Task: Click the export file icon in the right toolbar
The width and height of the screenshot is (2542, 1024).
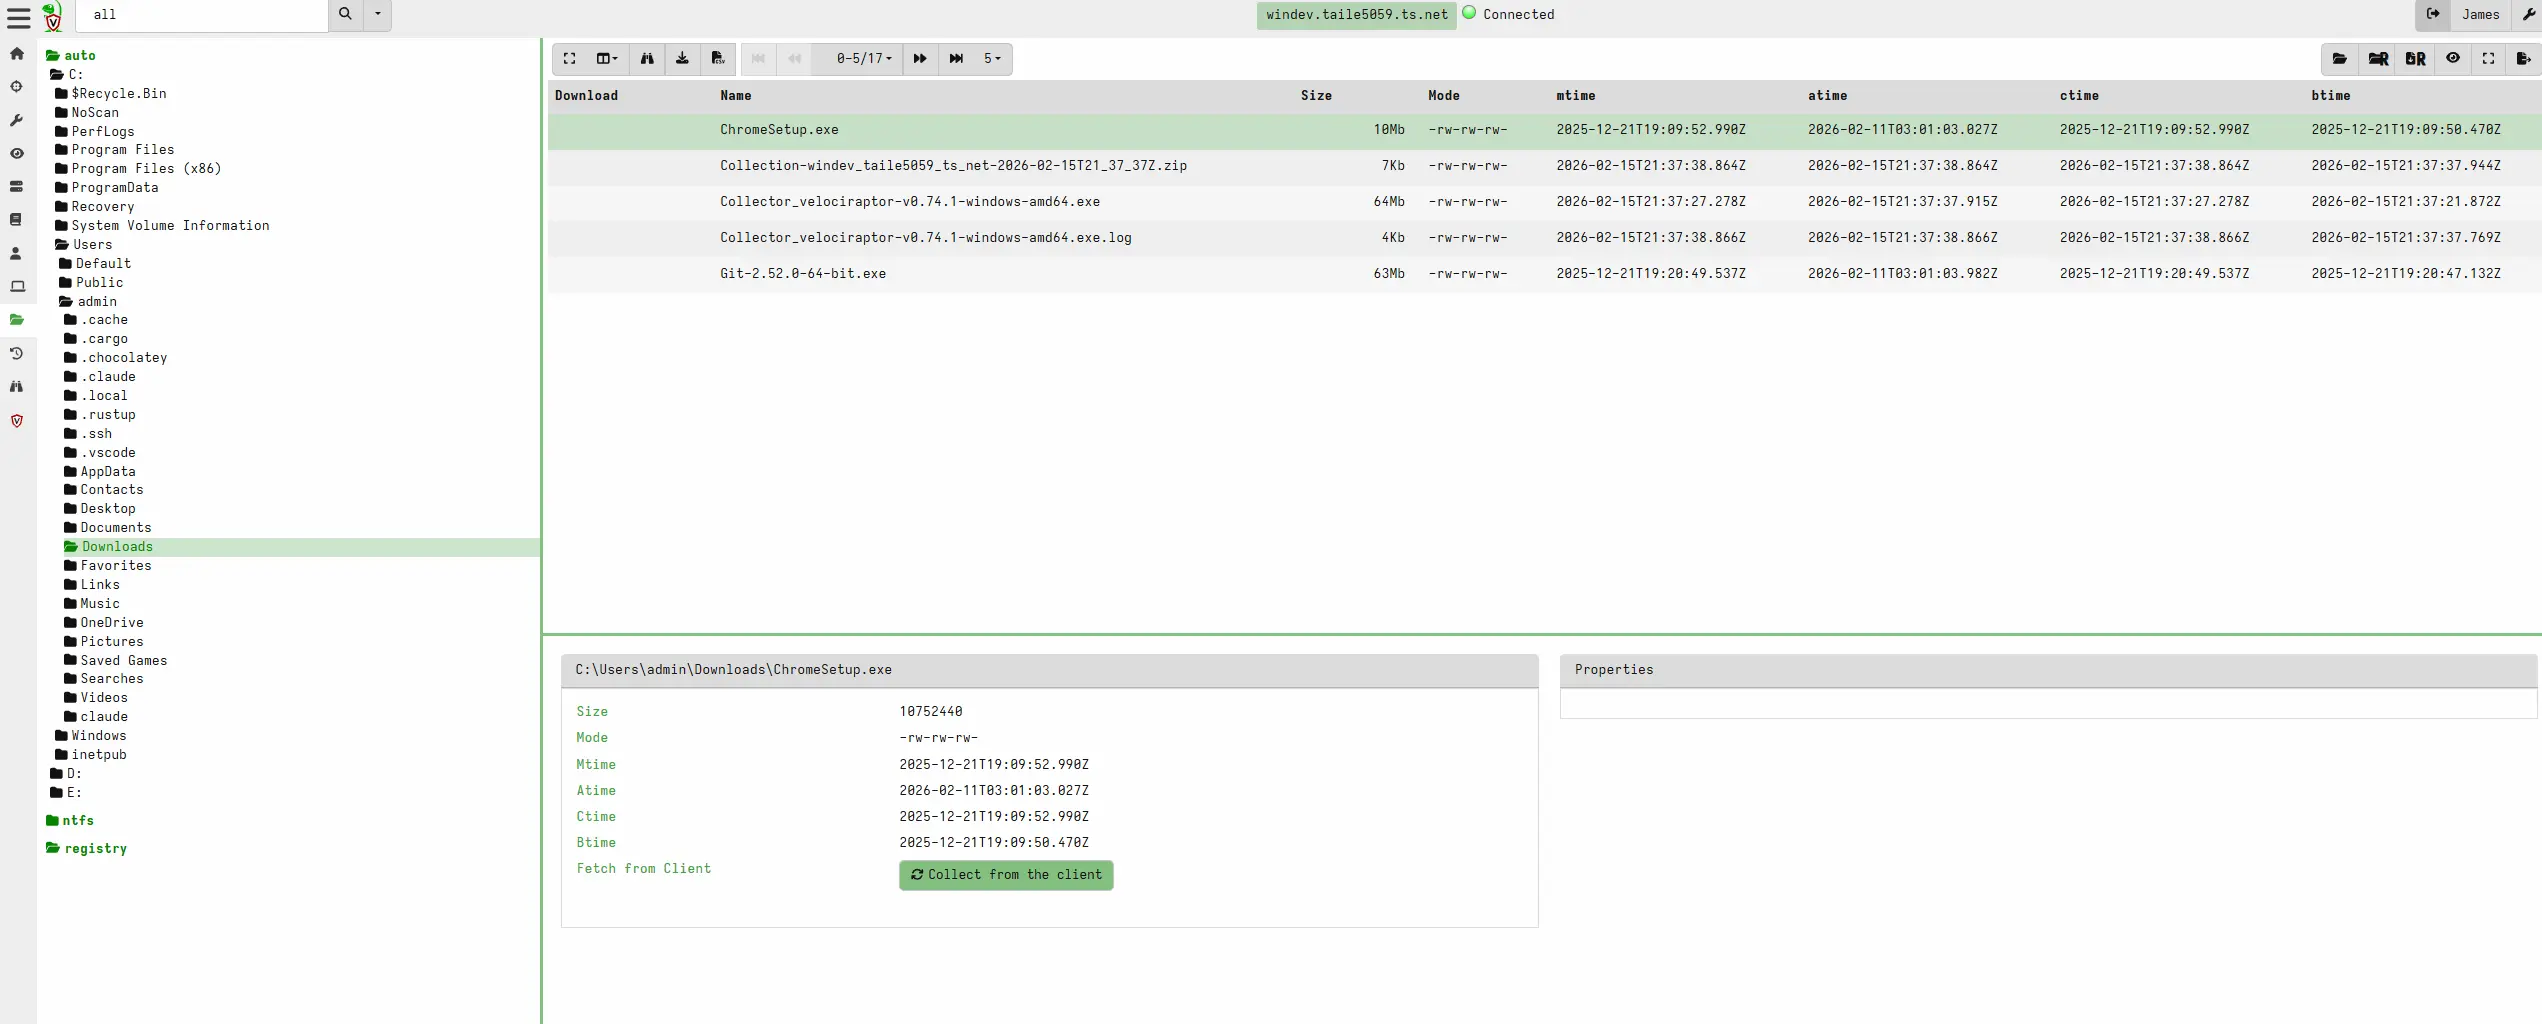Action: (2524, 59)
